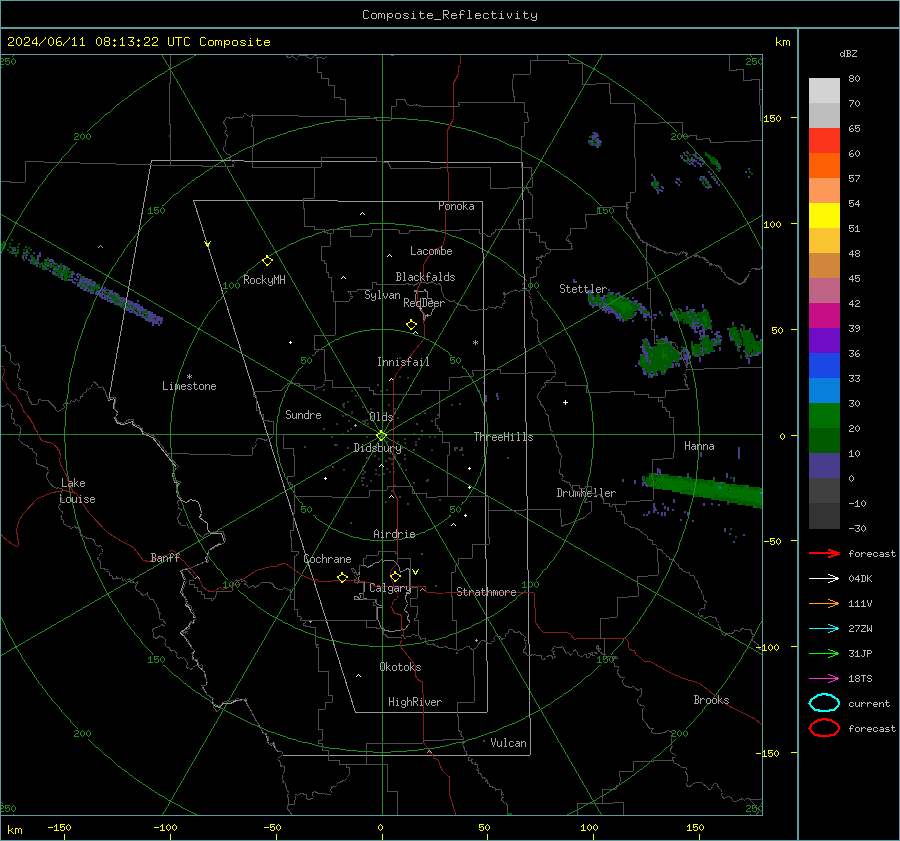
Task: Click the yellow diamond marker at Didsbury radar center
Action: (381, 436)
